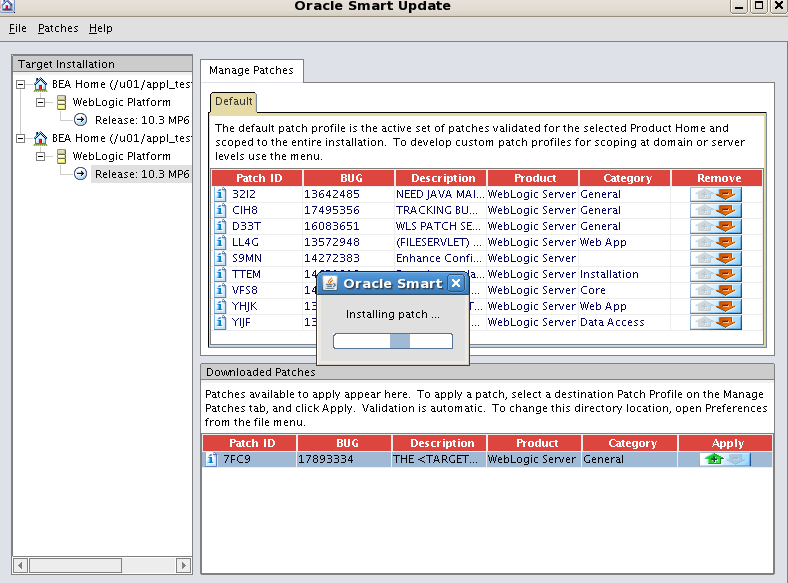Click the Installing patch progress bar
This screenshot has width=788, height=583.
click(393, 341)
